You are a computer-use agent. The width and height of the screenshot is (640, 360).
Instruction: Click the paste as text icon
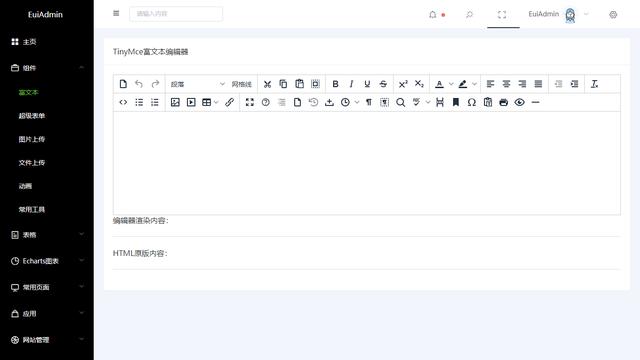[487, 102]
